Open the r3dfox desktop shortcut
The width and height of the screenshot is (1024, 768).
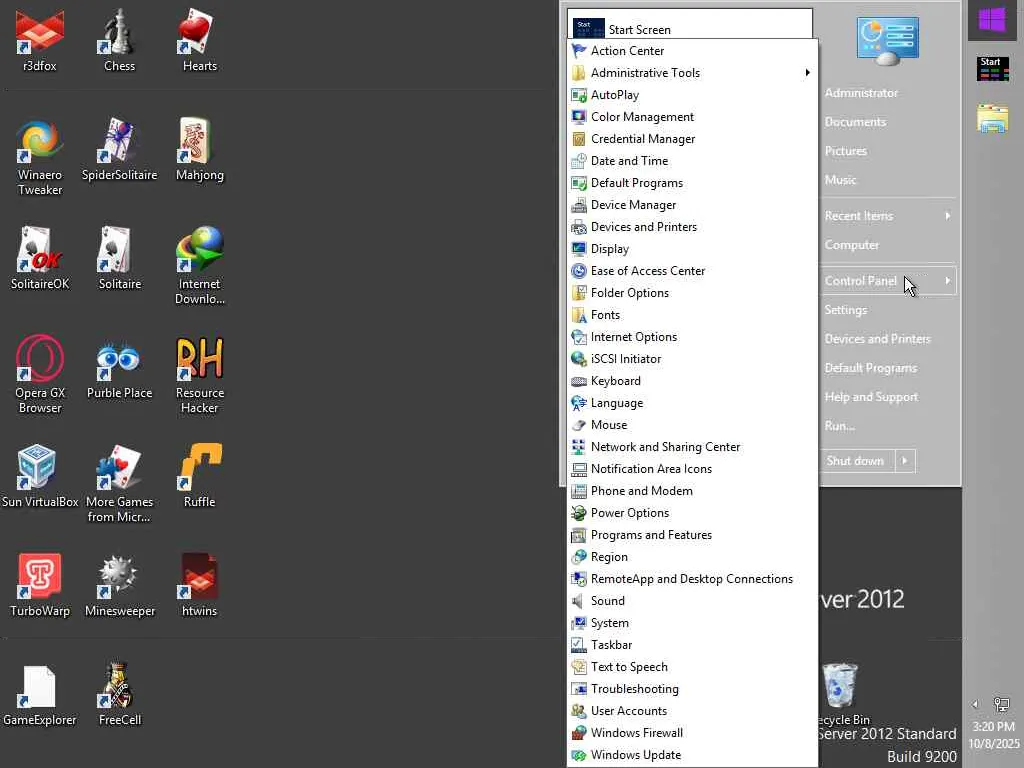tap(40, 40)
